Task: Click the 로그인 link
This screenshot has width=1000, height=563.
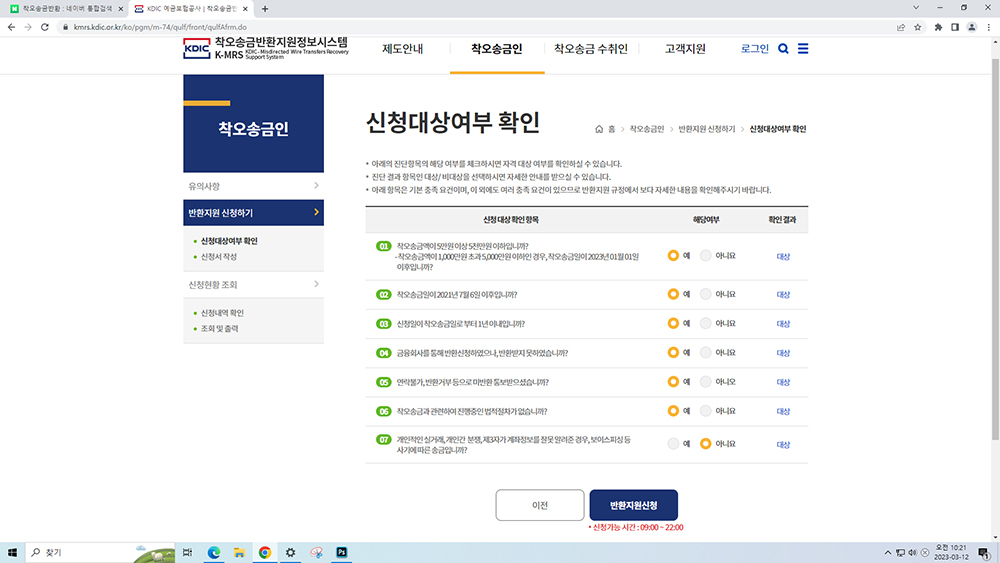Action: [x=755, y=48]
